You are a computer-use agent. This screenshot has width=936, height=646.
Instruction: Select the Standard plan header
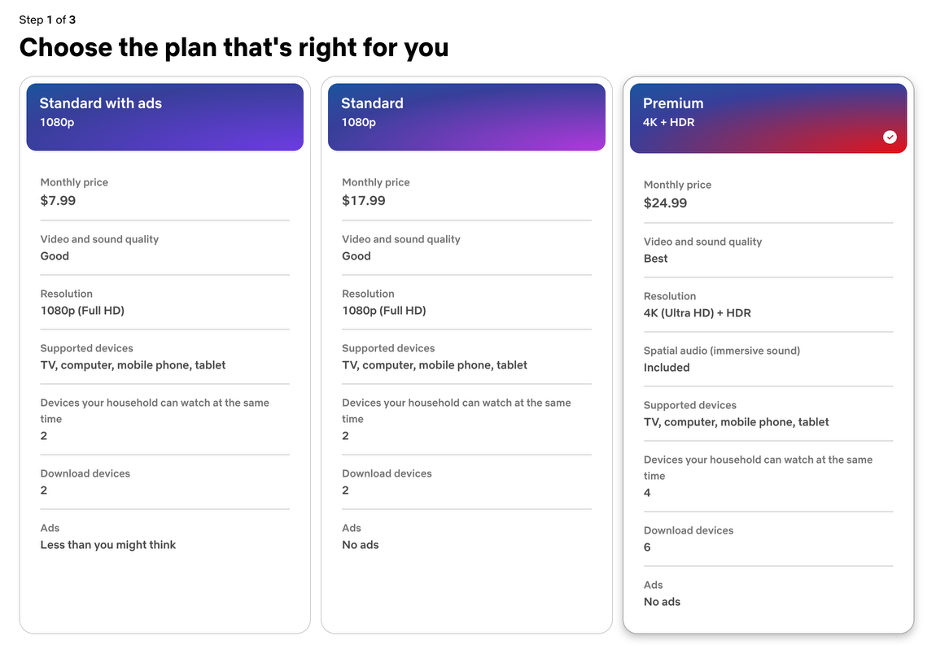coord(466,117)
